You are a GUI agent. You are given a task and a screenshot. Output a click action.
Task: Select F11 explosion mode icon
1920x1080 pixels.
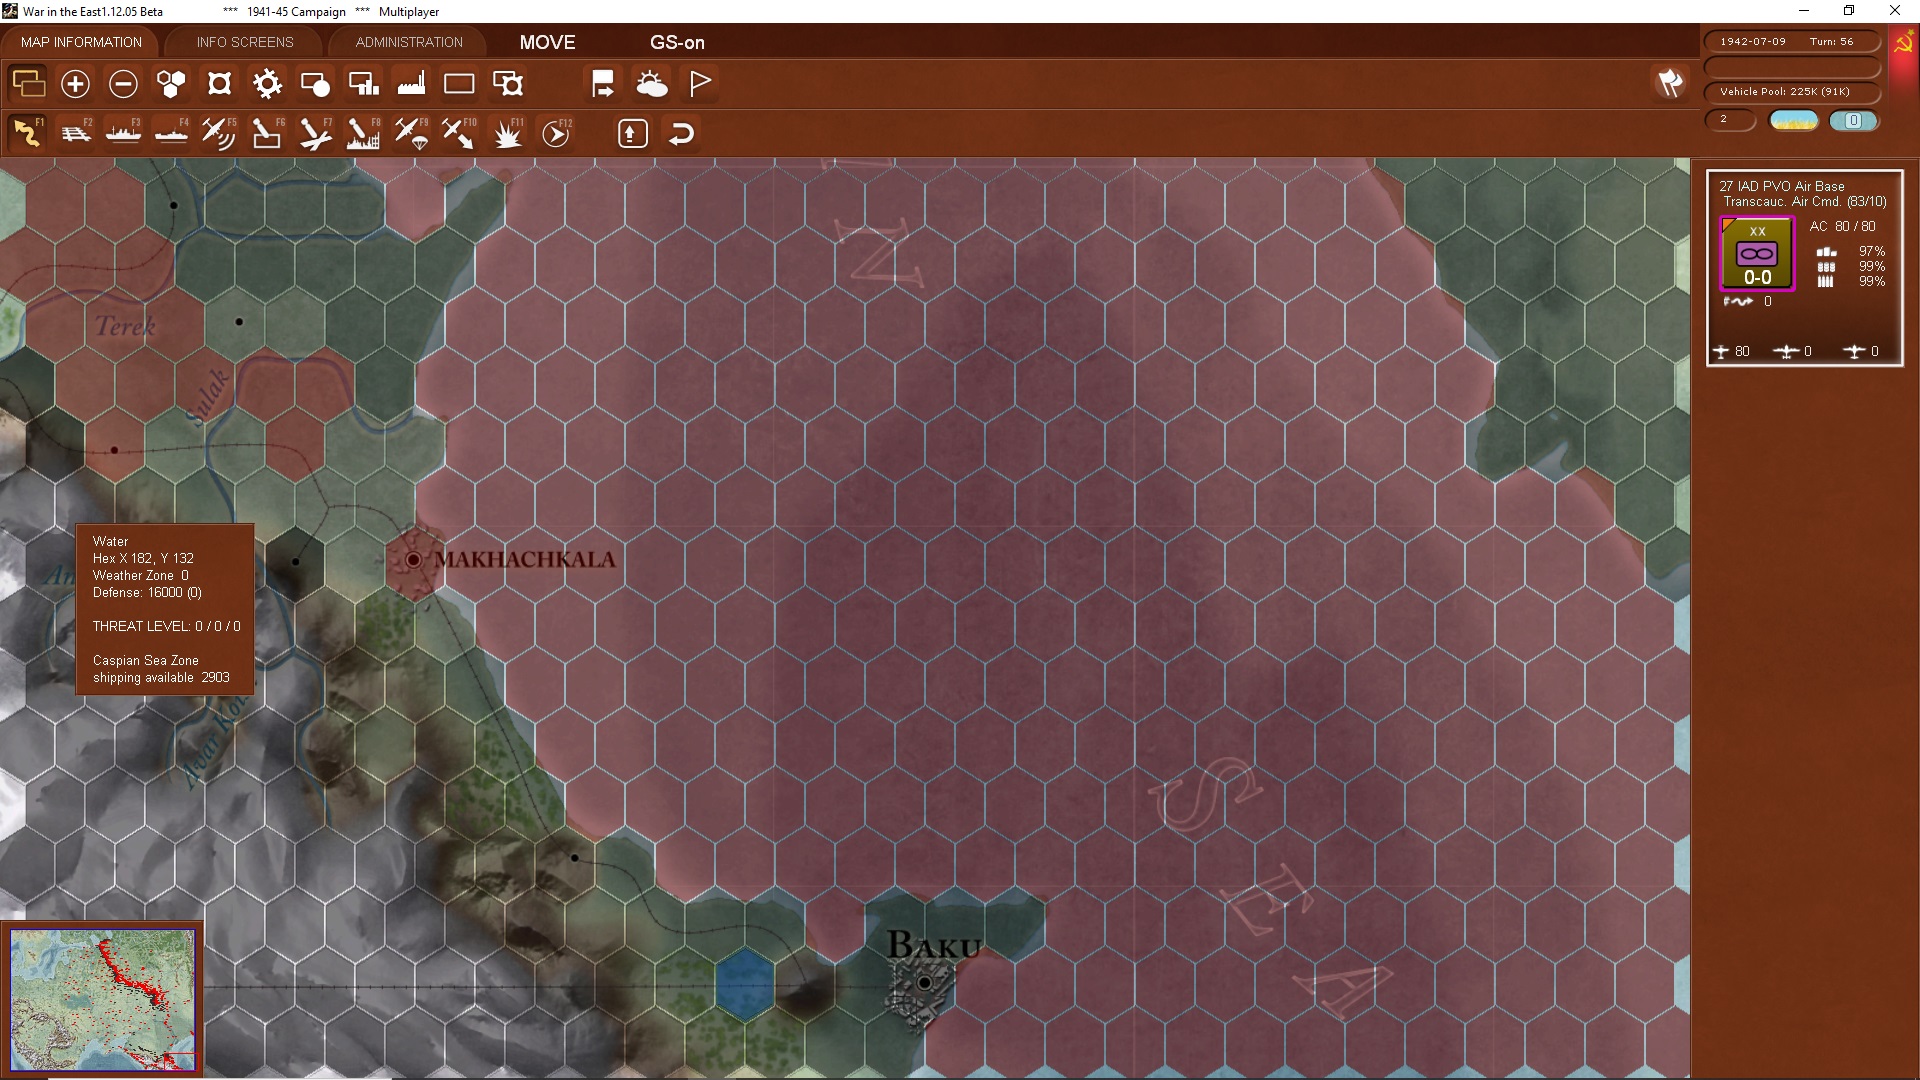point(508,133)
